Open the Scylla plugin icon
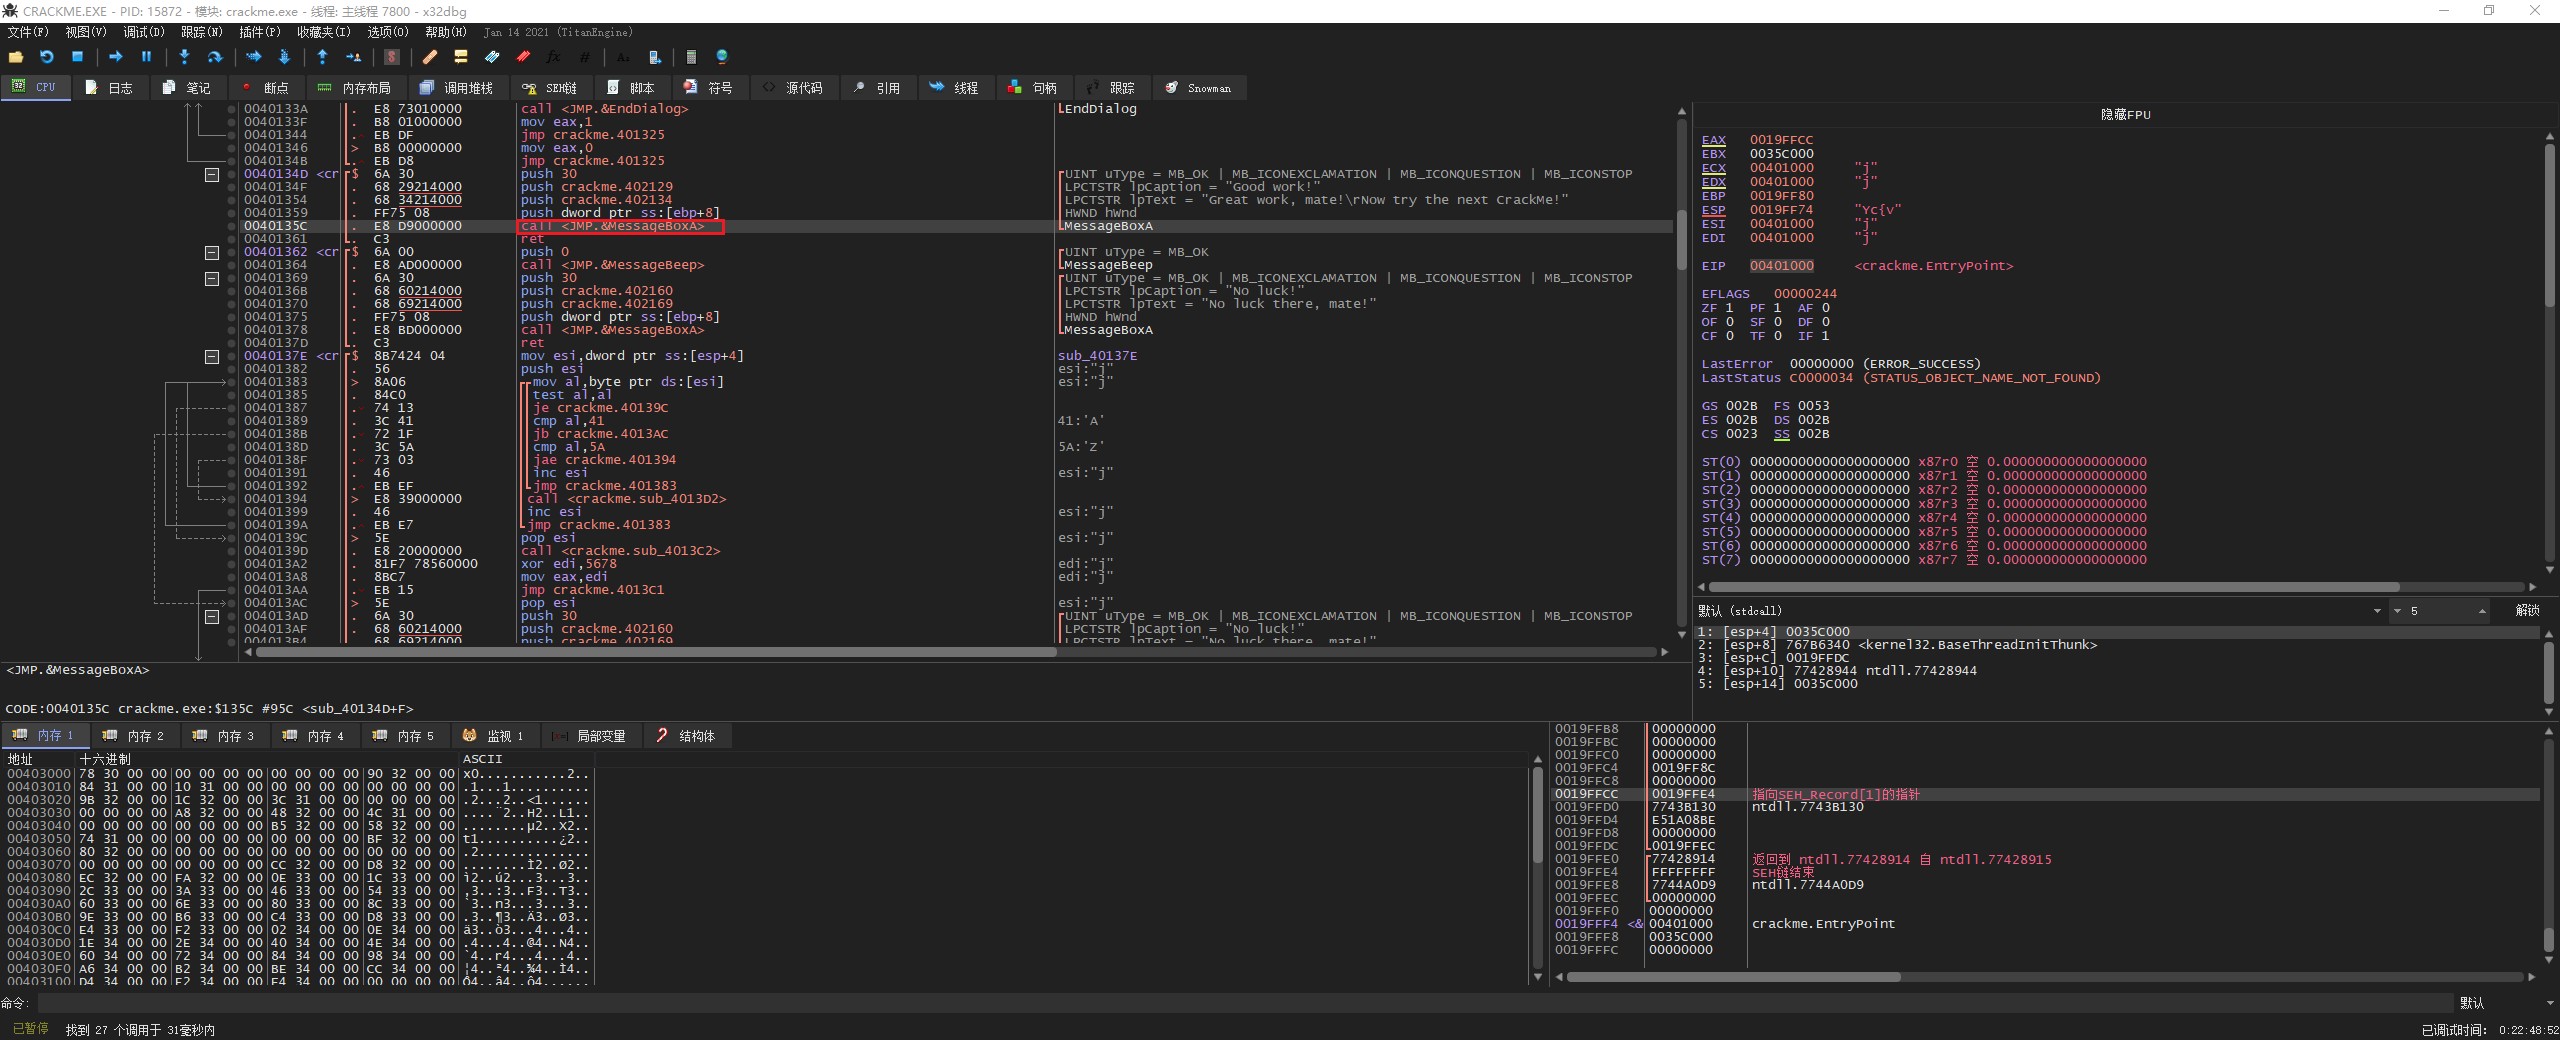This screenshot has width=2560, height=1040. click(392, 57)
